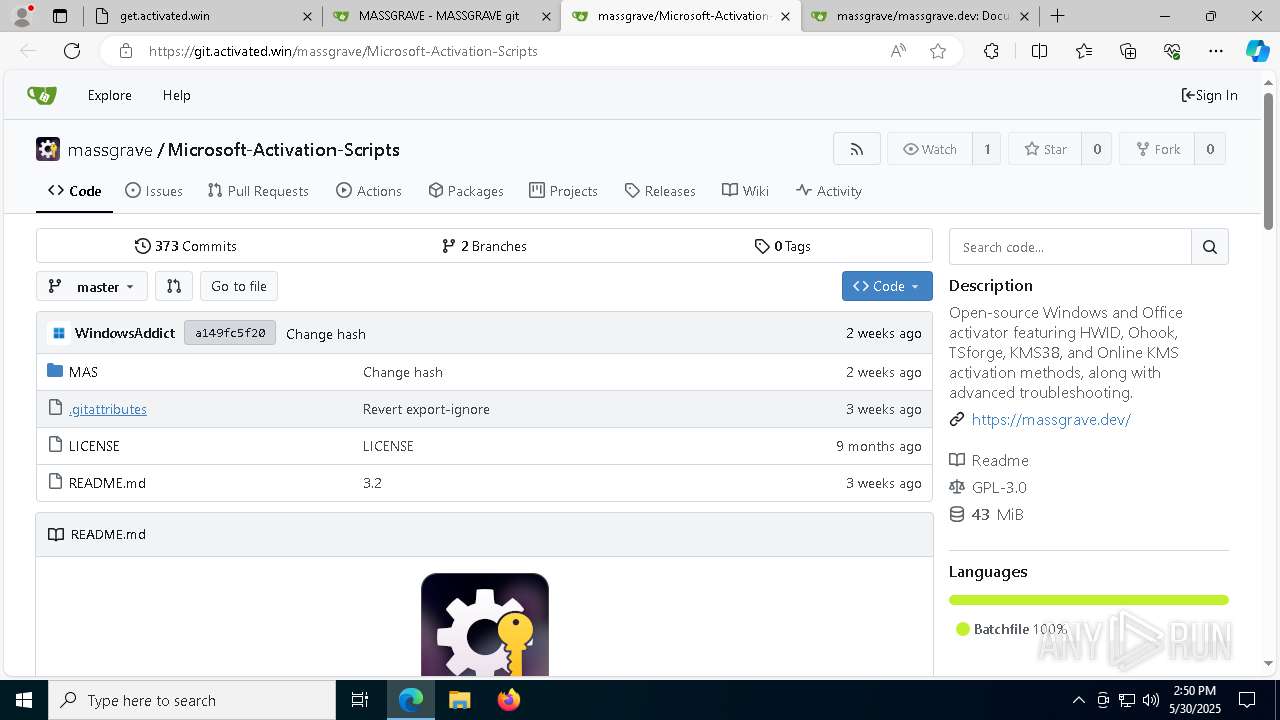
Task: Open Help in the top navigation
Action: (x=177, y=95)
